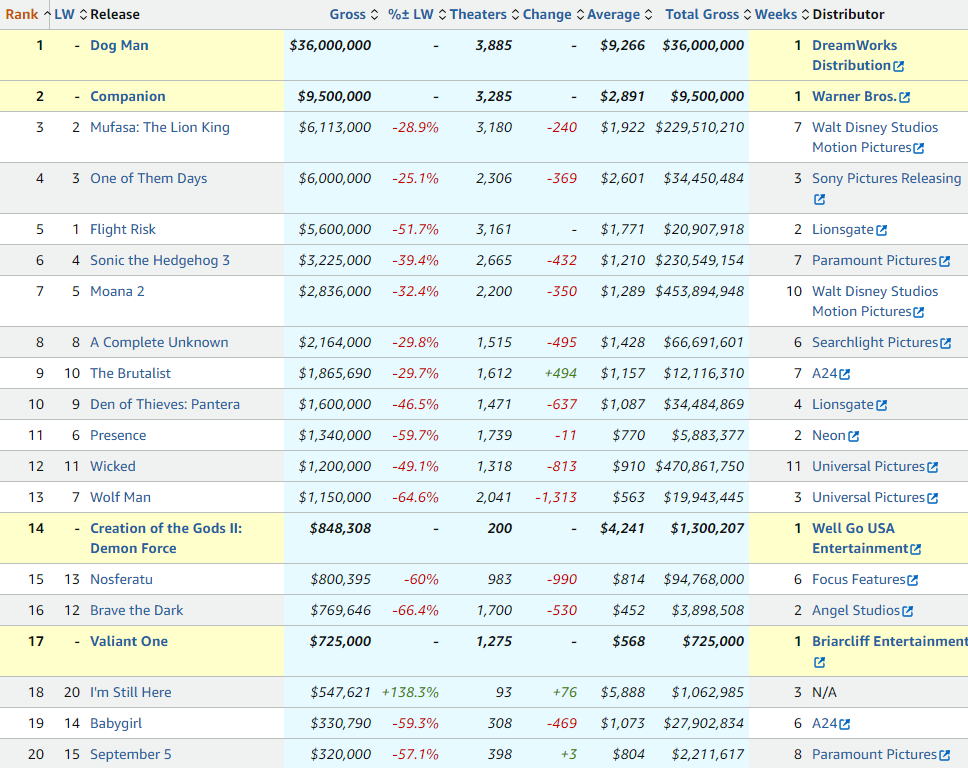Open Mufasa: The Lion King link

pos(159,127)
